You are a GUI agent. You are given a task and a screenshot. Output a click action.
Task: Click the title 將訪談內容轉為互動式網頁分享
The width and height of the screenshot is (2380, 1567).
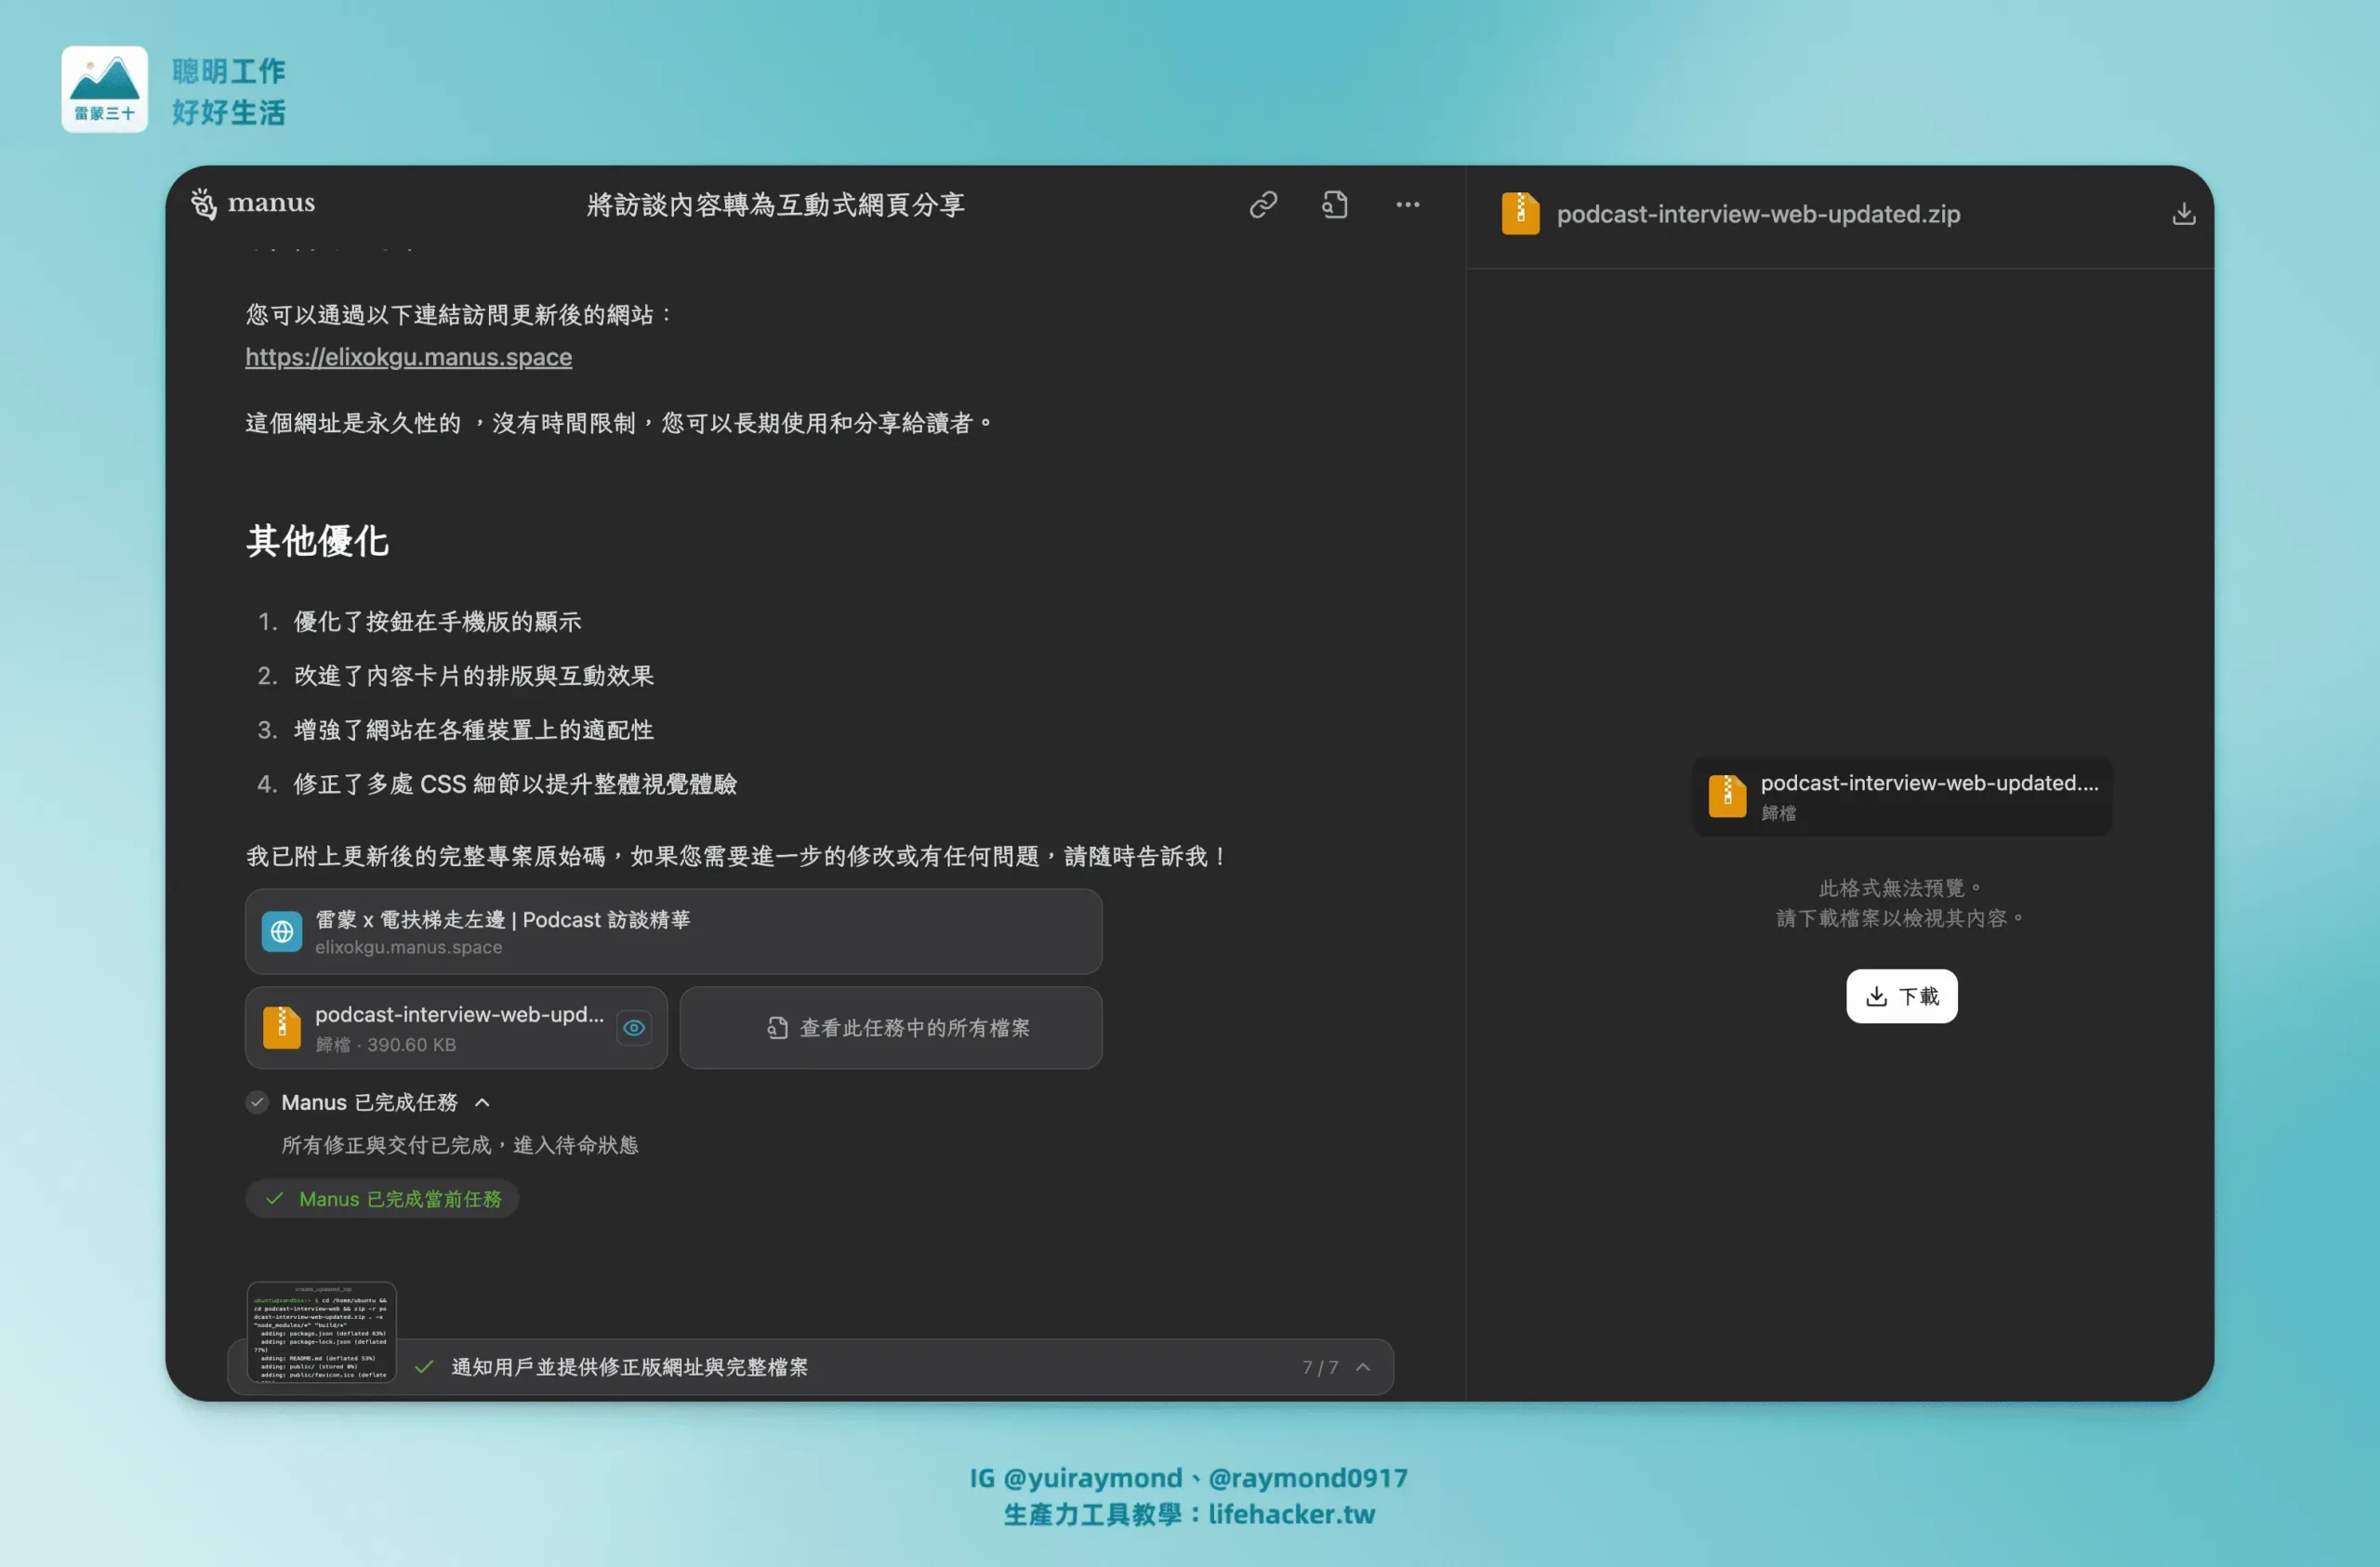point(775,205)
